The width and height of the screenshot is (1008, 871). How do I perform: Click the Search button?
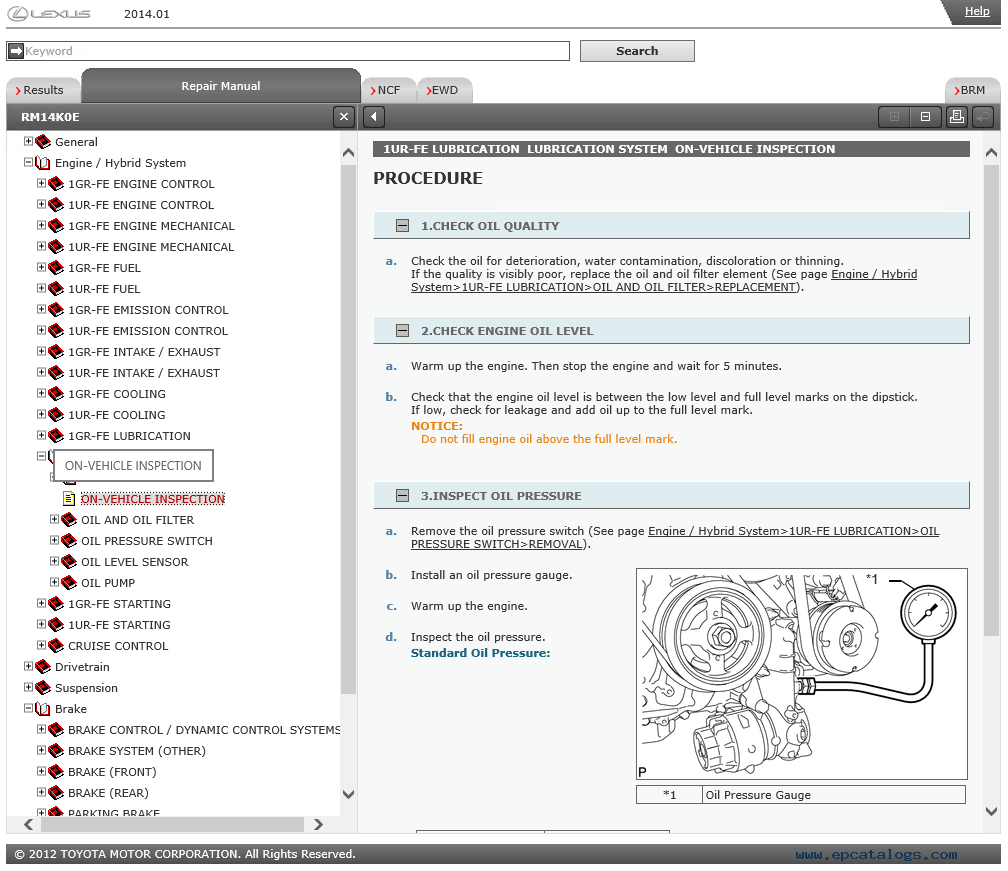pos(637,51)
